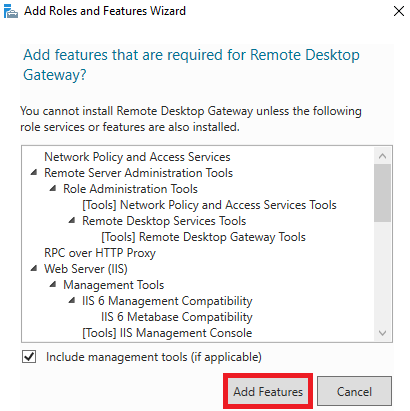Collapse the Management Tools node
The height and width of the screenshot is (411, 410).
53,285
